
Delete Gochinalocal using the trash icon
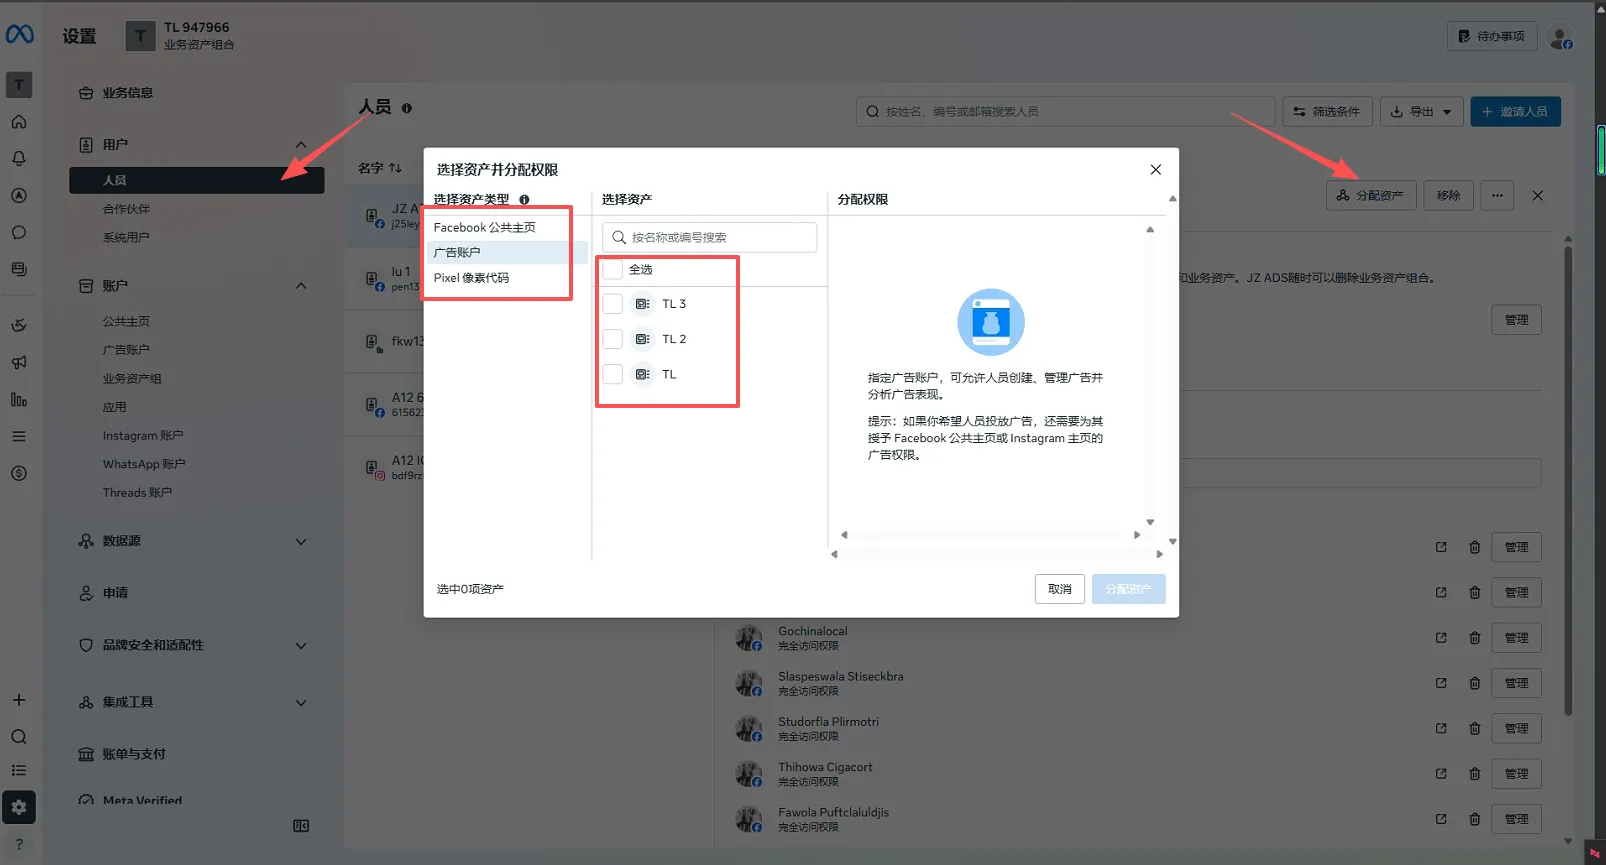tap(1474, 638)
